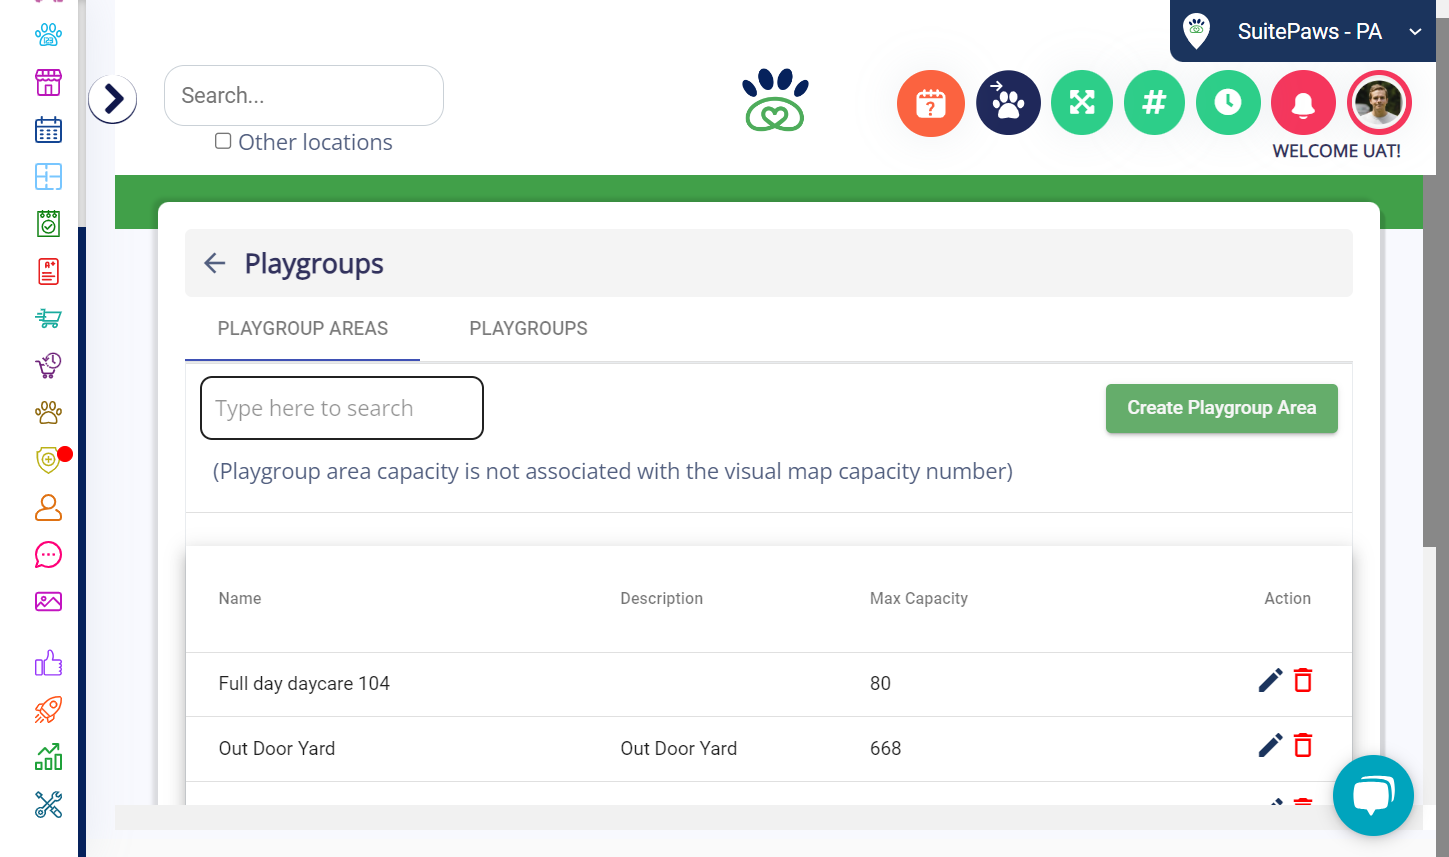Open the orange user profile sidebar icon
The image size is (1449, 857).
coord(48,507)
